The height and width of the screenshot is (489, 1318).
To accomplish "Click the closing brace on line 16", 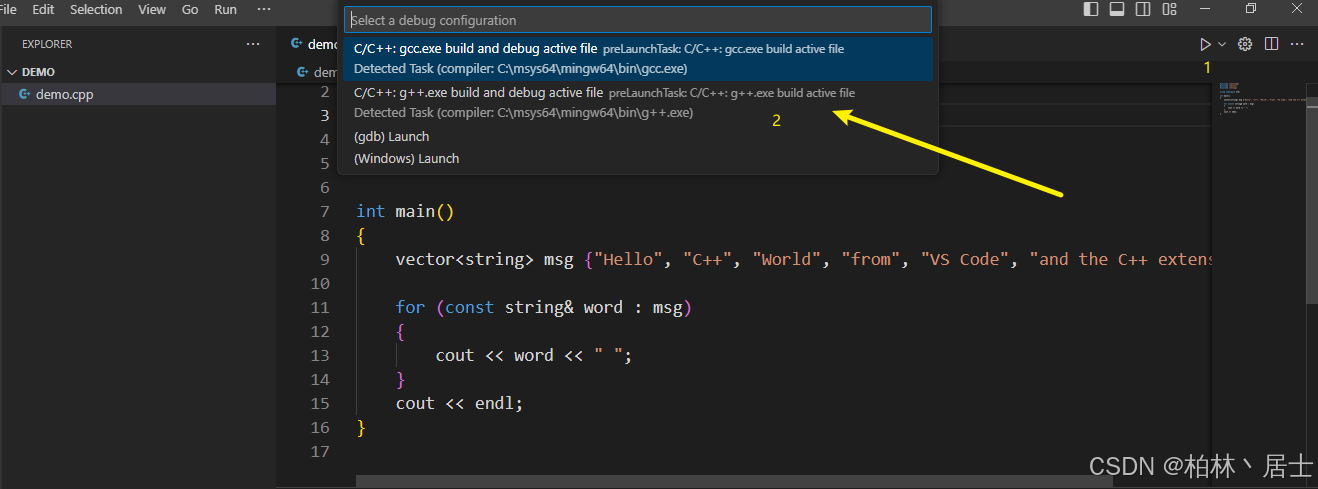I will point(361,427).
